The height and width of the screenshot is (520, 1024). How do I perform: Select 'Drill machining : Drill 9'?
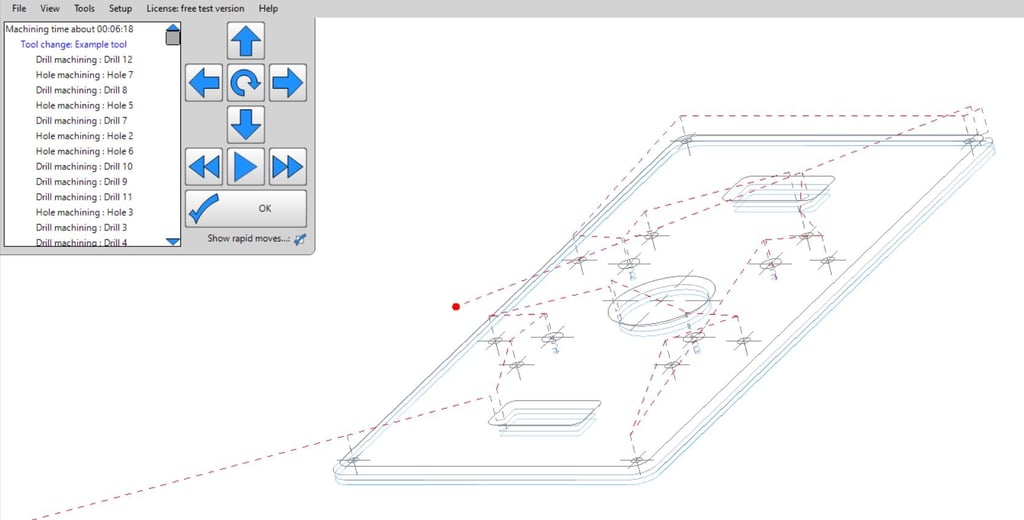[x=82, y=182]
